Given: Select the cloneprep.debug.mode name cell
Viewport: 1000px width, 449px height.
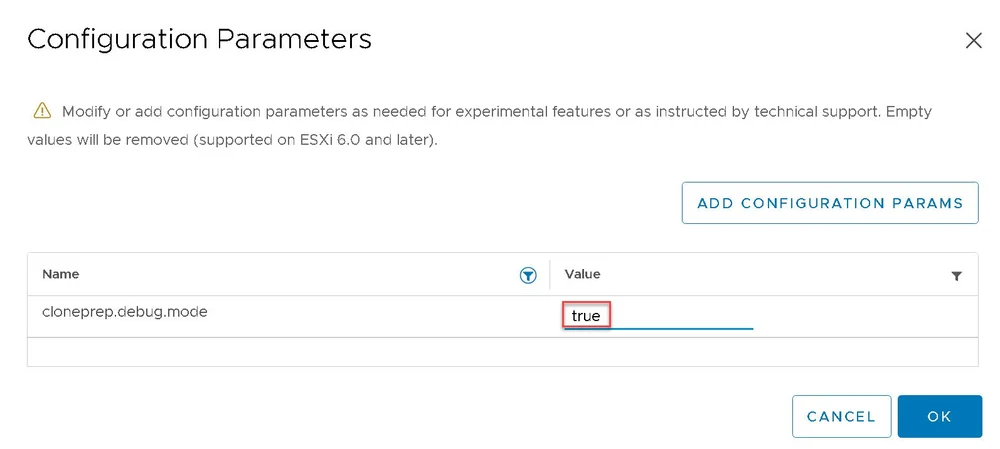Looking at the screenshot, I should pyautogui.click(x=125, y=311).
